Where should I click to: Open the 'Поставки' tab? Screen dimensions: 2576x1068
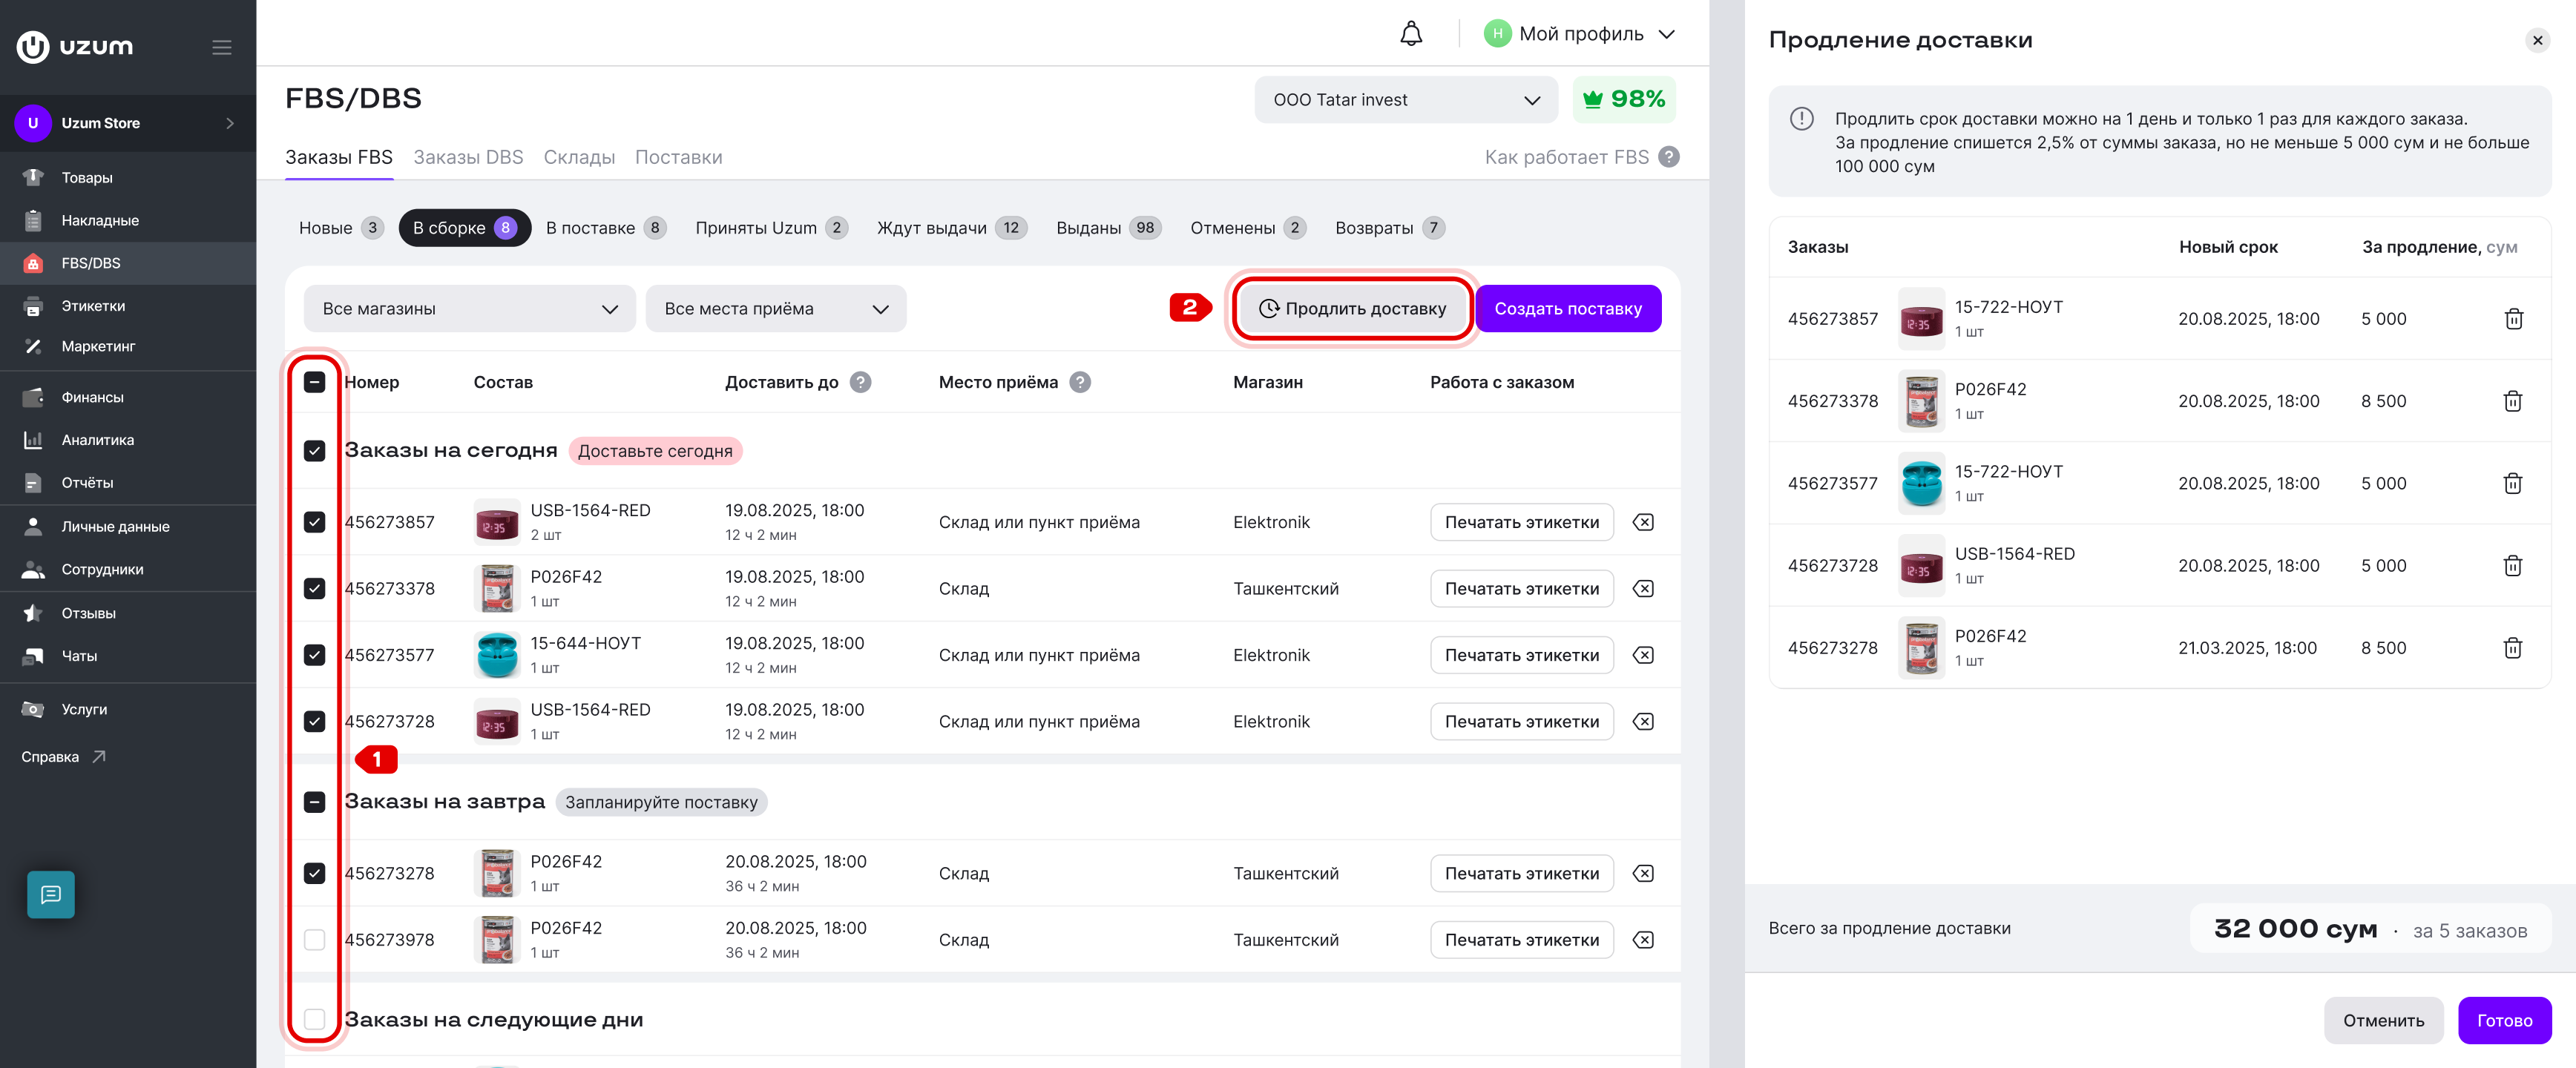point(678,157)
